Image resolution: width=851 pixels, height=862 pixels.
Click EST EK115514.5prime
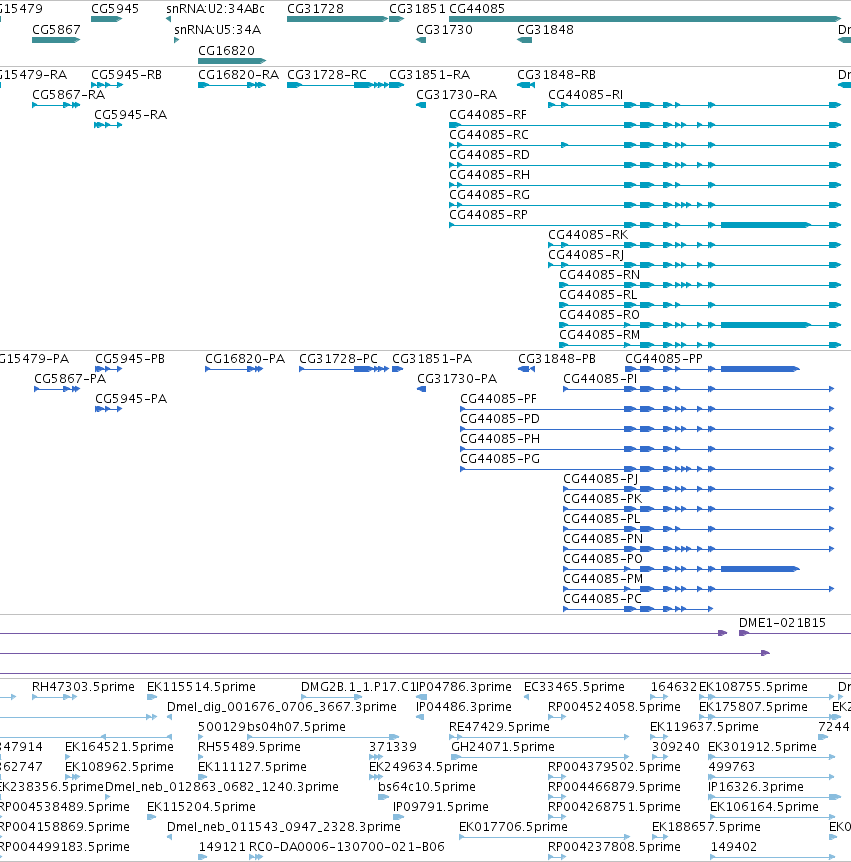pos(152,697)
